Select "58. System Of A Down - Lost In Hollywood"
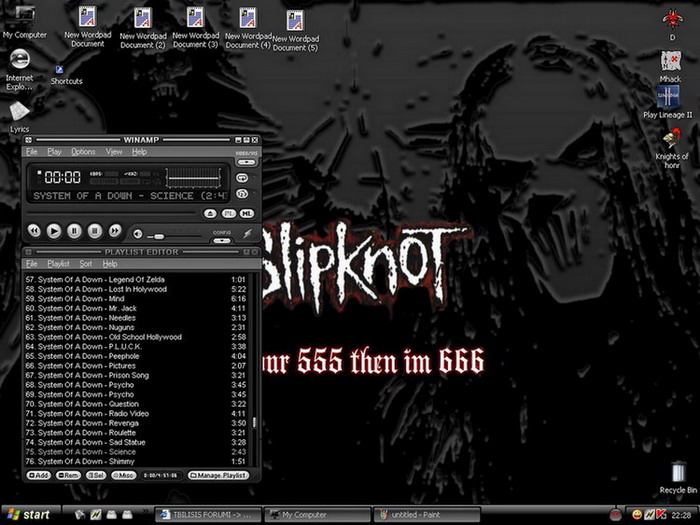This screenshot has width=700, height=525. [136, 289]
